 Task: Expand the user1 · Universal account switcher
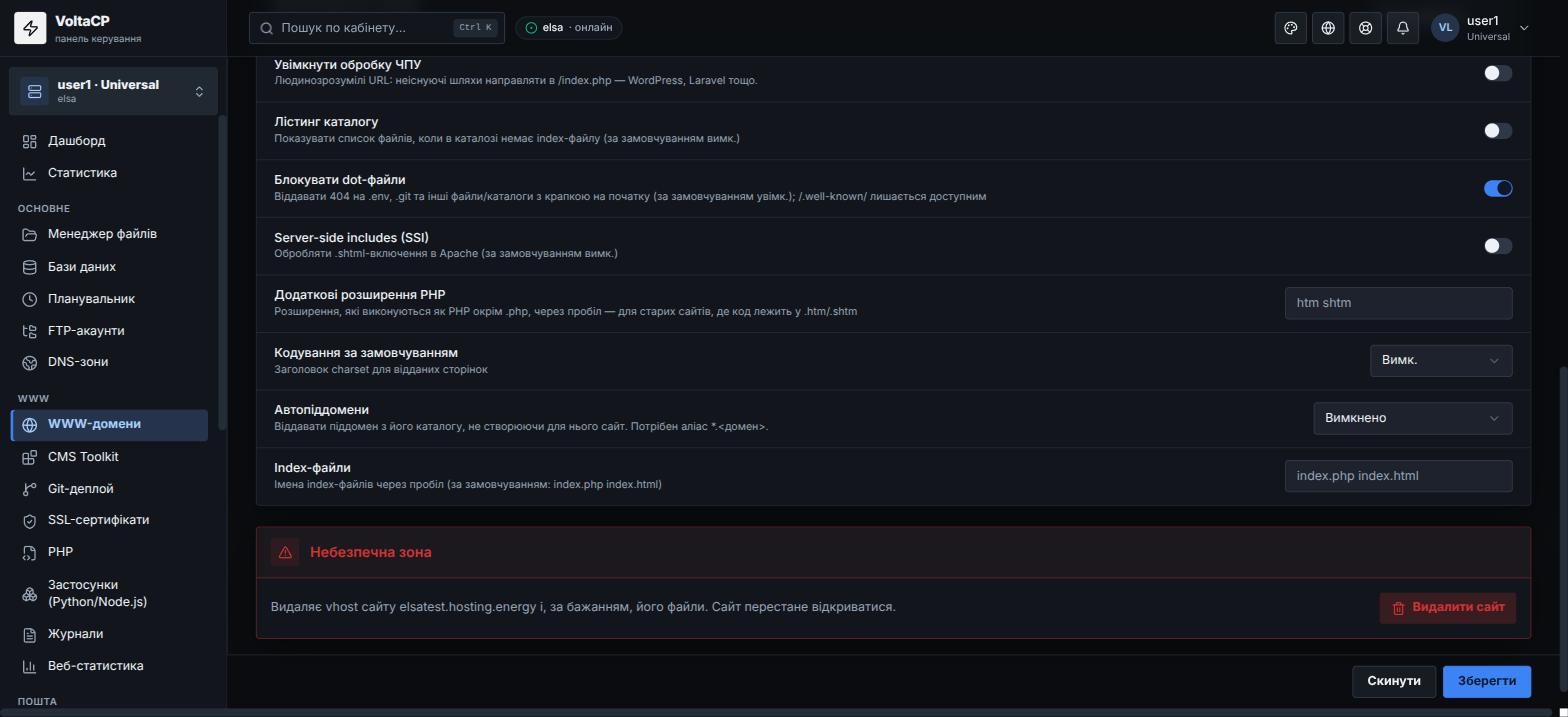click(113, 91)
